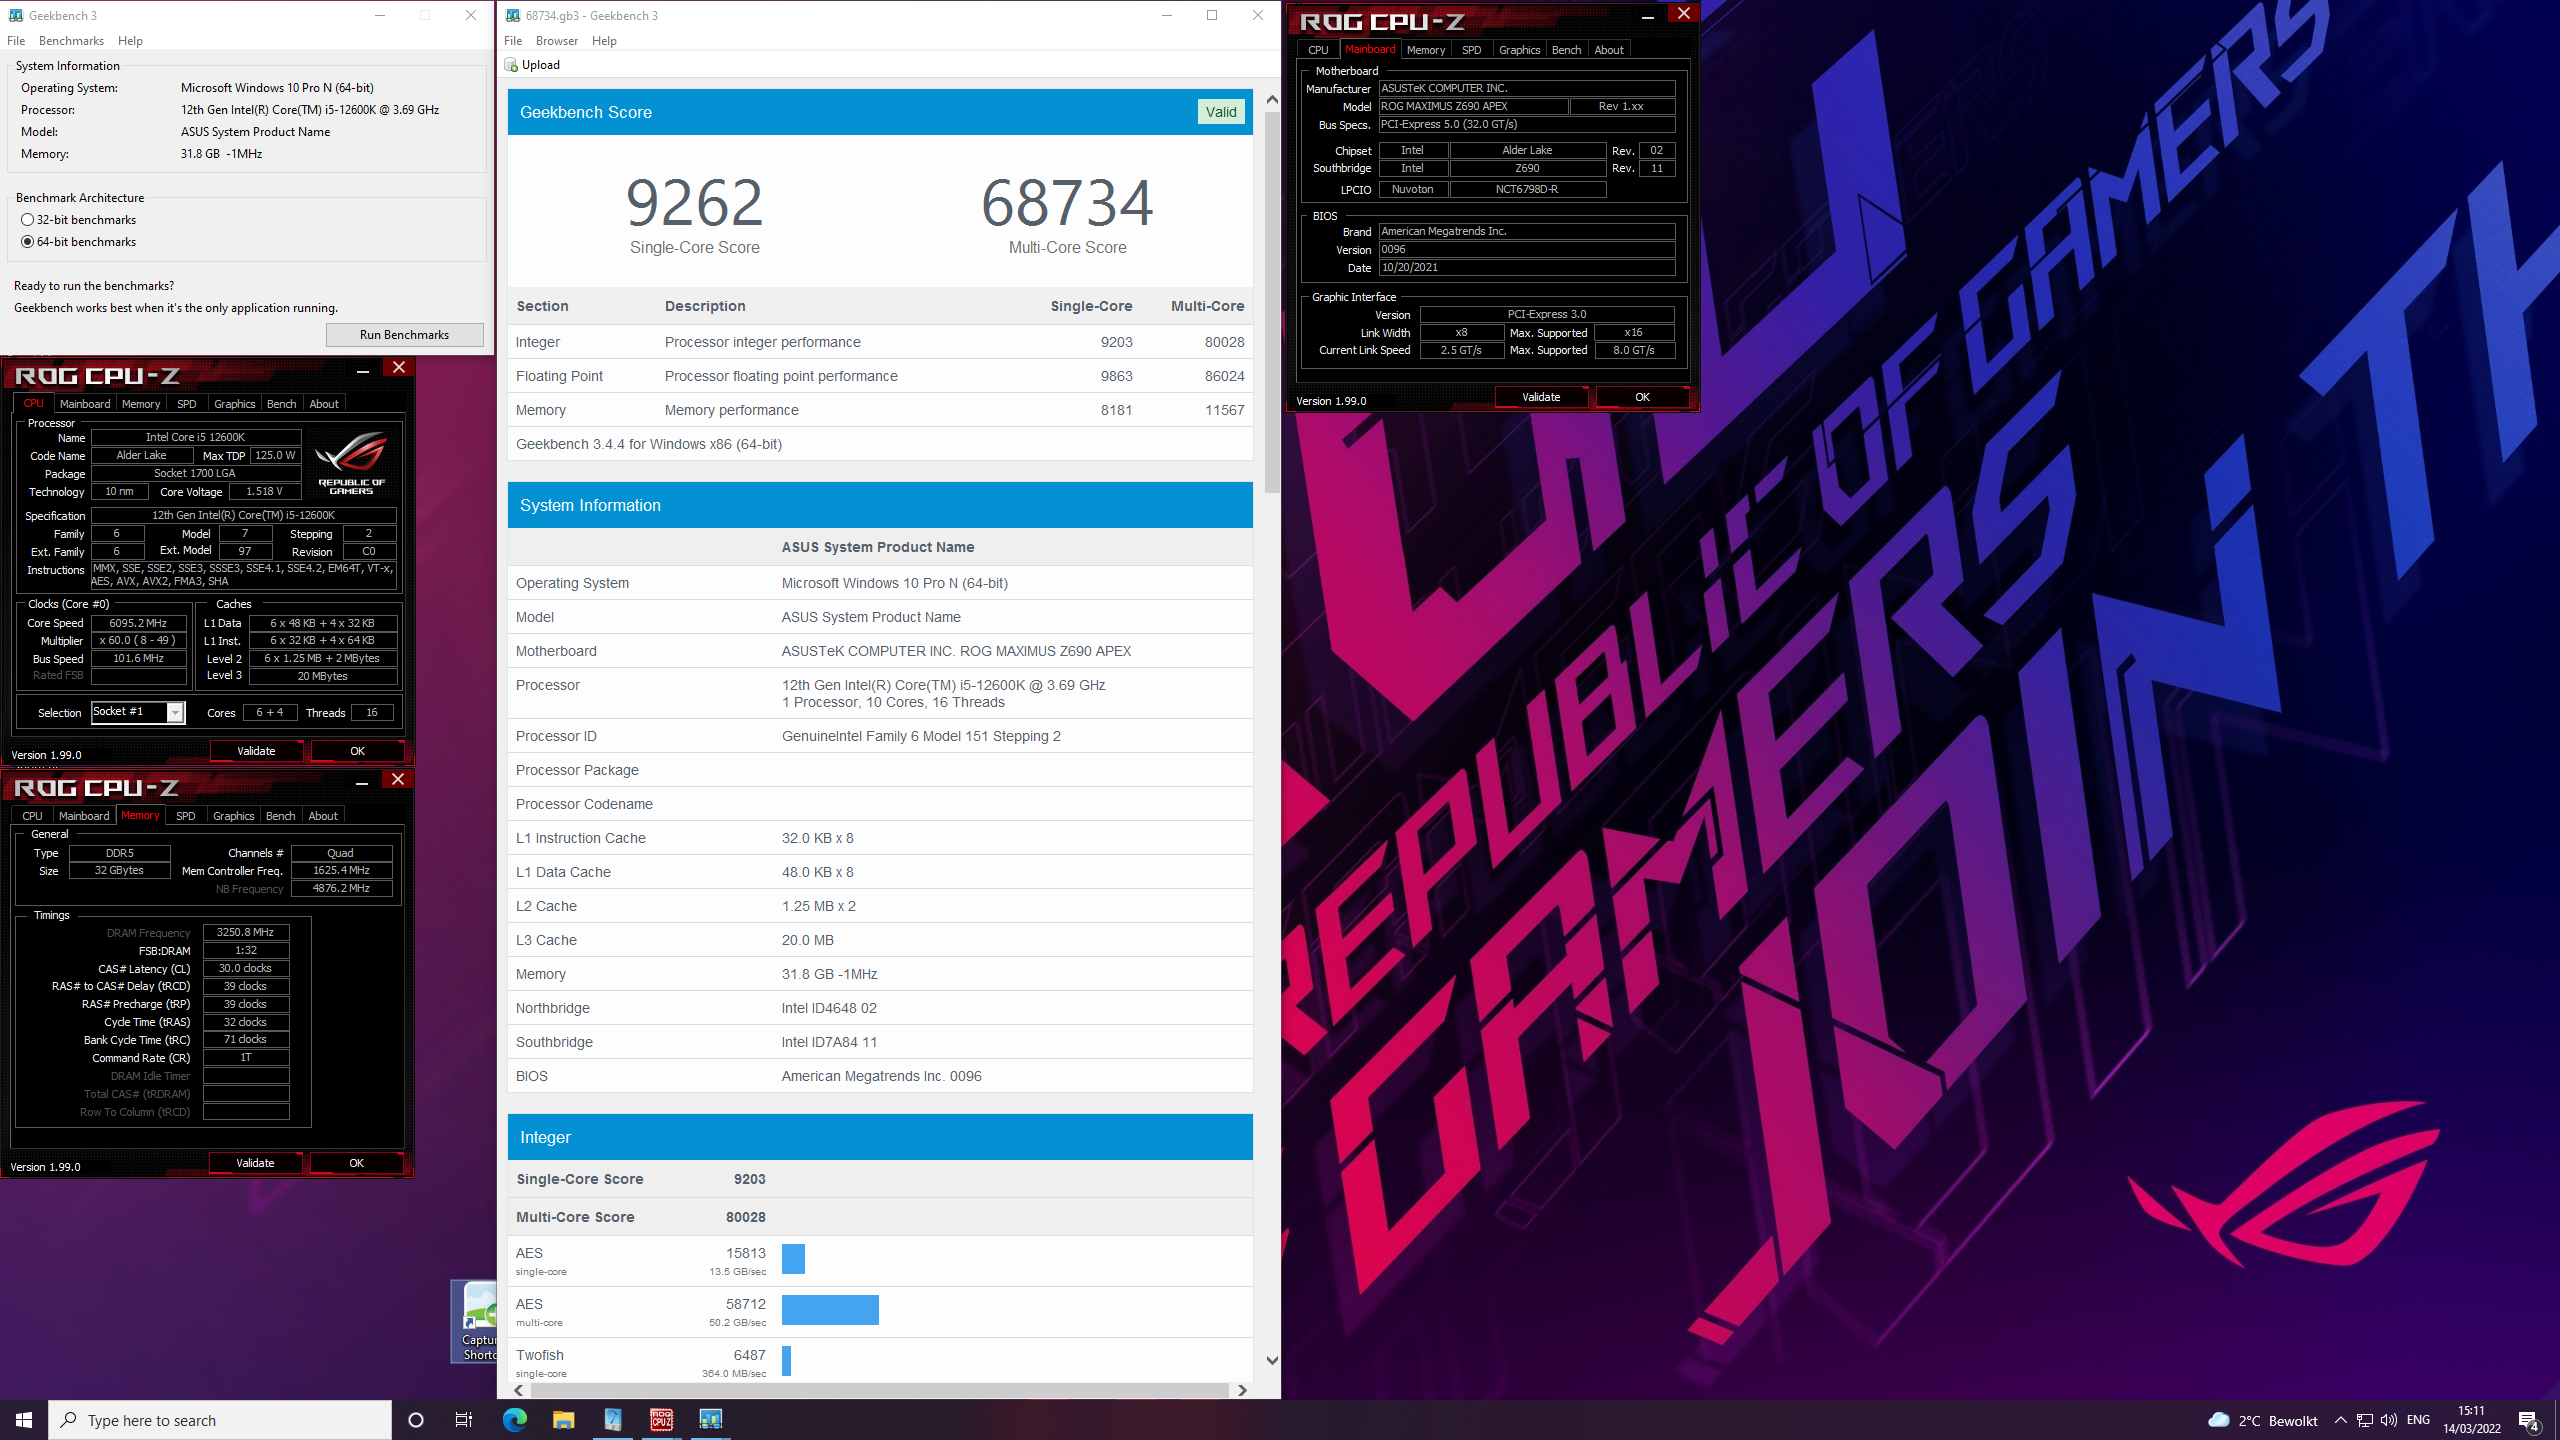Minimize the CPU-Z Mainboard window

[x=1648, y=14]
